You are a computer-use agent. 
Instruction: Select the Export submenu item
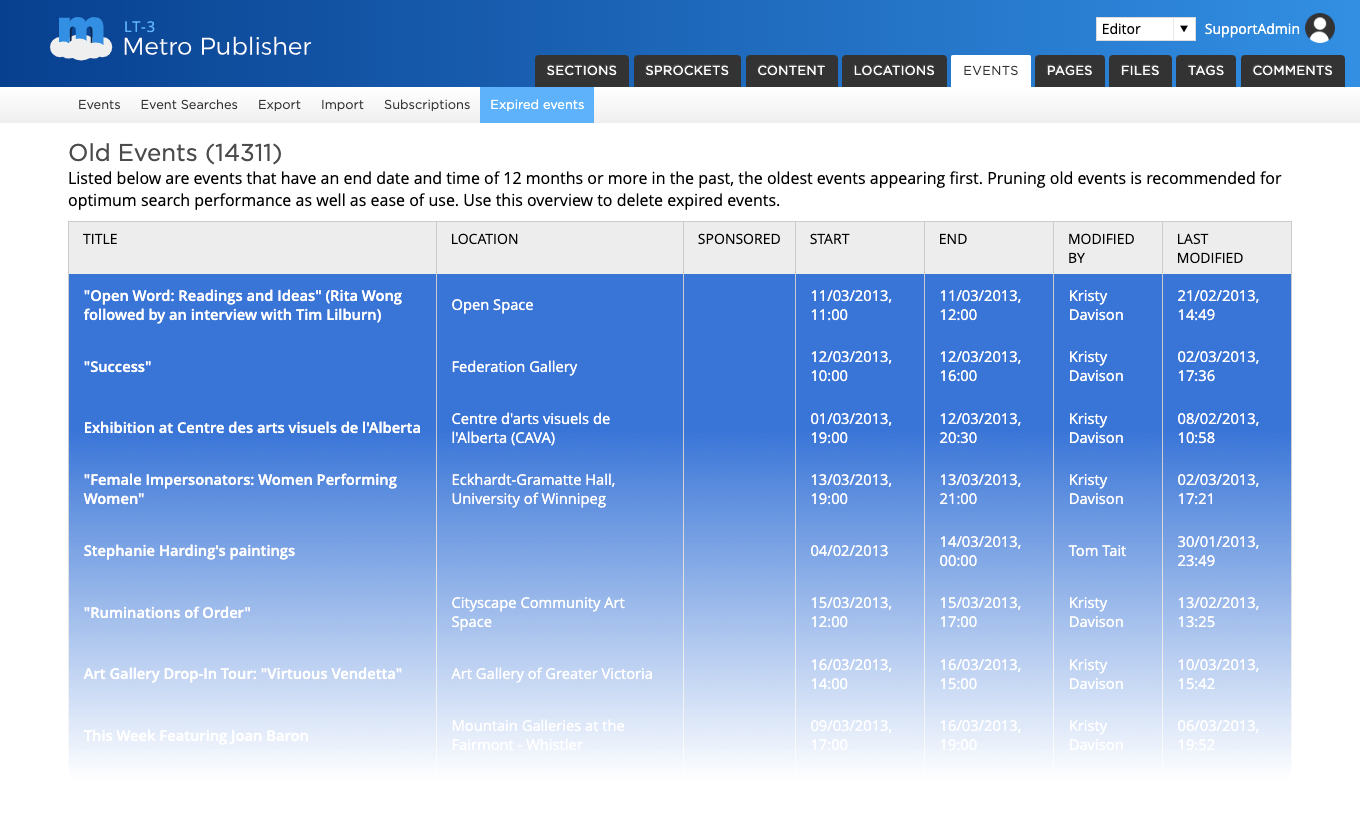pyautogui.click(x=279, y=105)
